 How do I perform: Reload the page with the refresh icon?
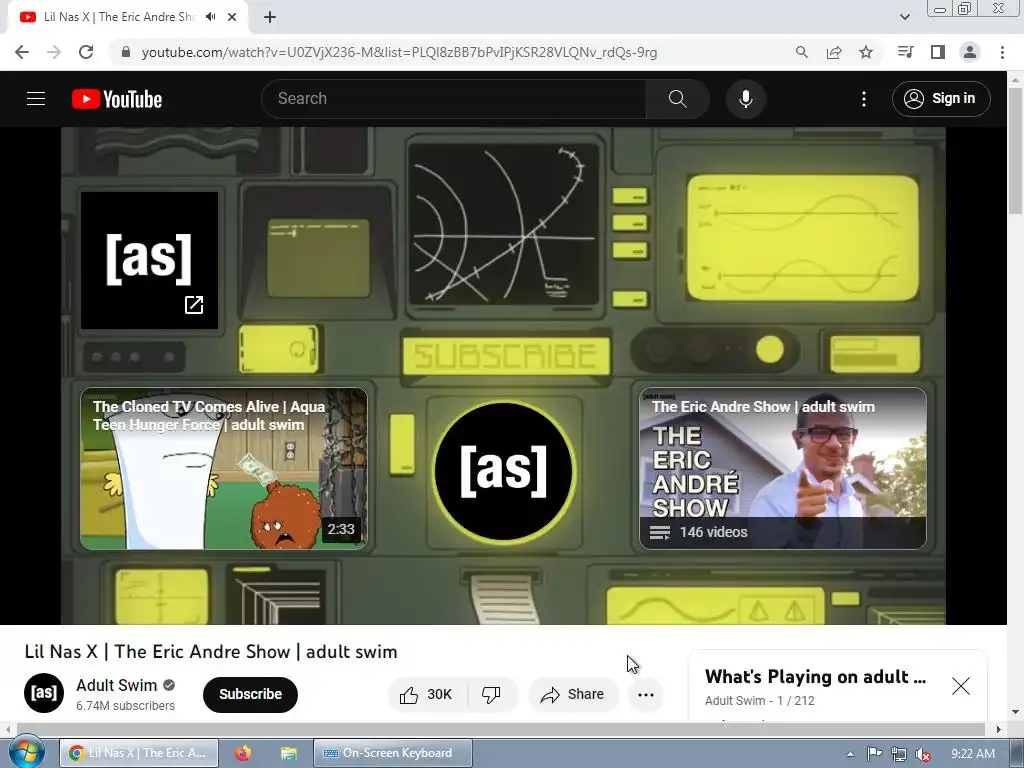point(86,52)
